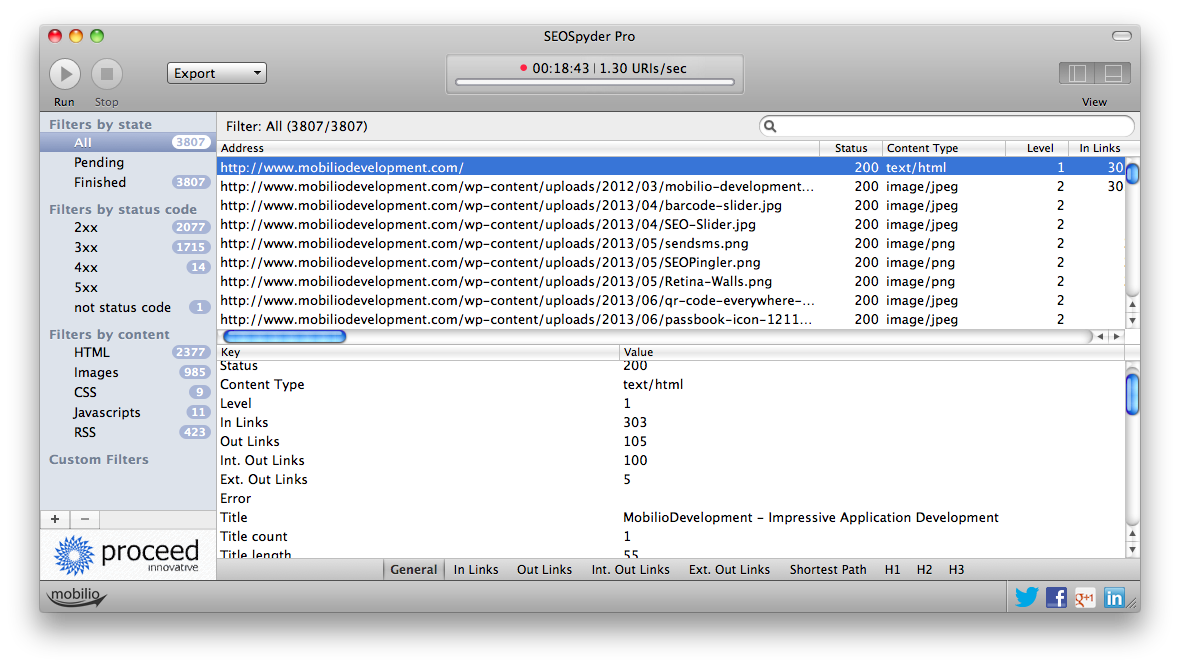Select the Finished state filter

128,182
